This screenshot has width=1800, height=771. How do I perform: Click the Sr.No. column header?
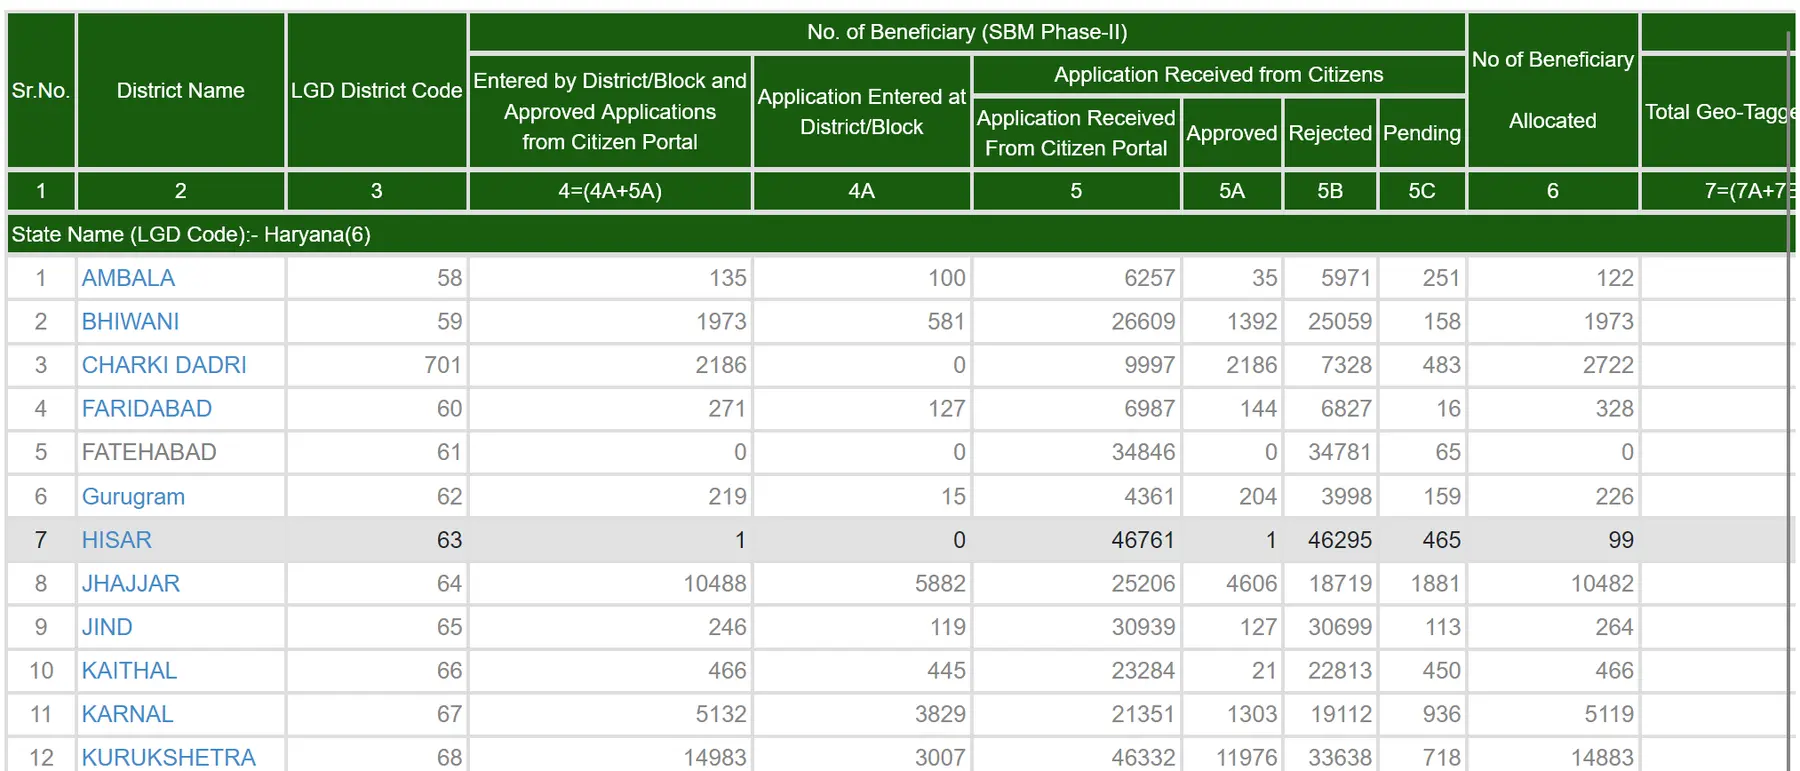[41, 91]
